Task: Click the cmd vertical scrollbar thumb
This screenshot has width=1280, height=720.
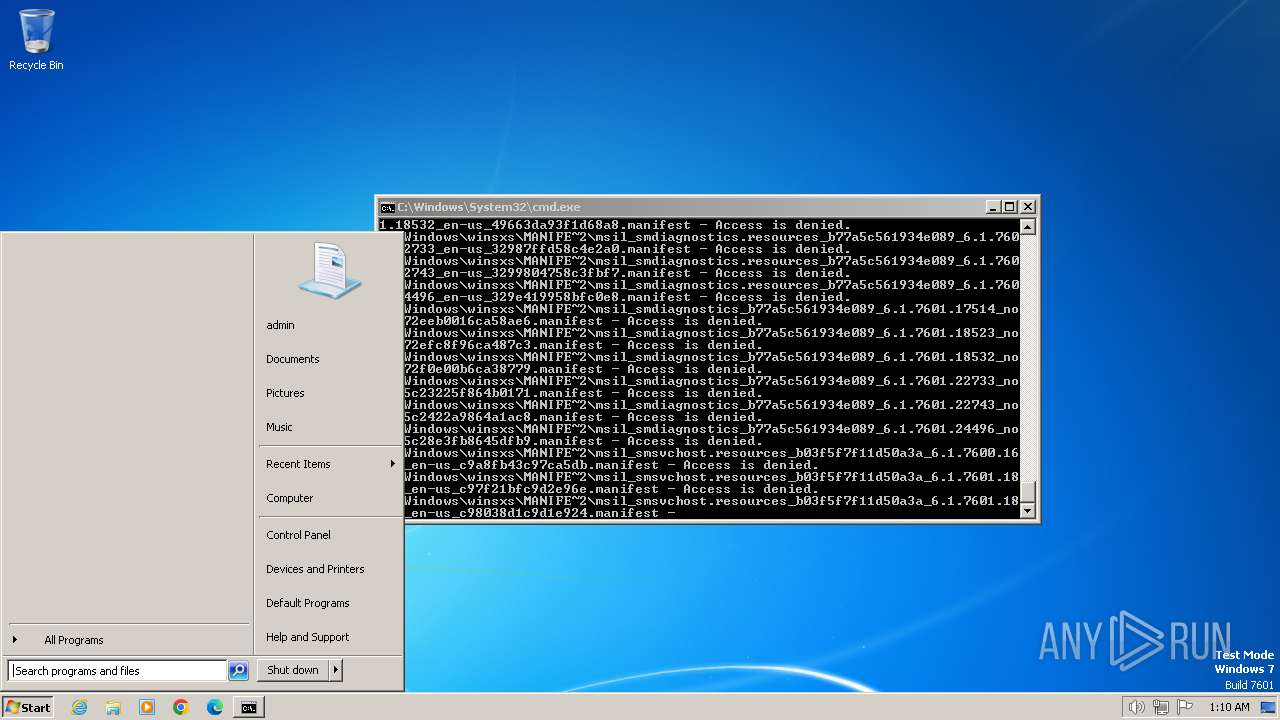Action: click(1027, 492)
